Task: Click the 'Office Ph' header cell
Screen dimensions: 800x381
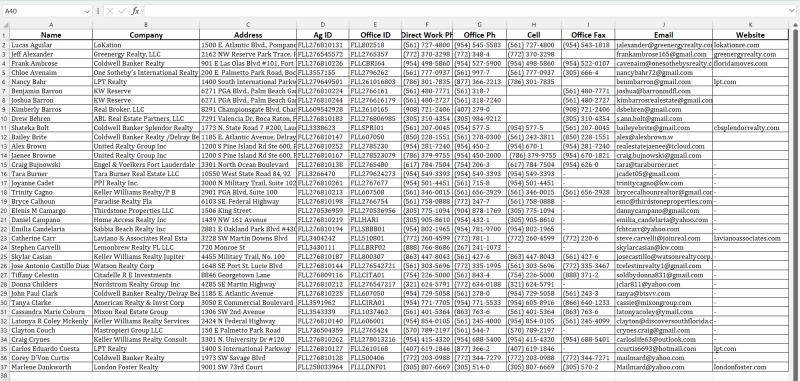Action: pos(480,35)
